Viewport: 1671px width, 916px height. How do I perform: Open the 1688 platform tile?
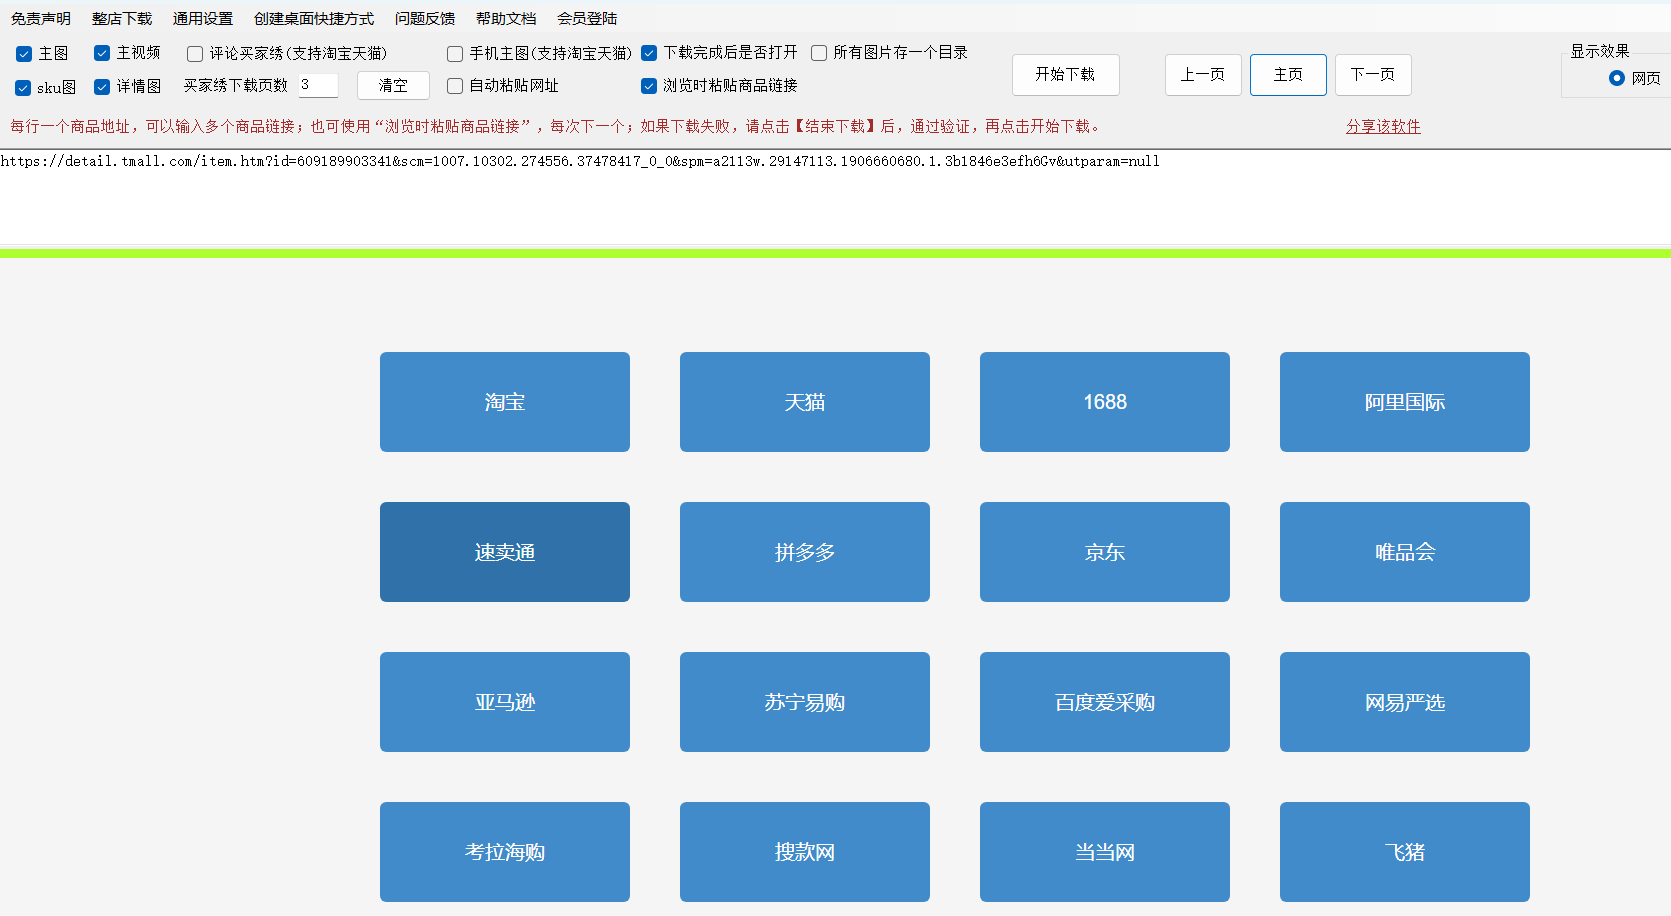1105,402
